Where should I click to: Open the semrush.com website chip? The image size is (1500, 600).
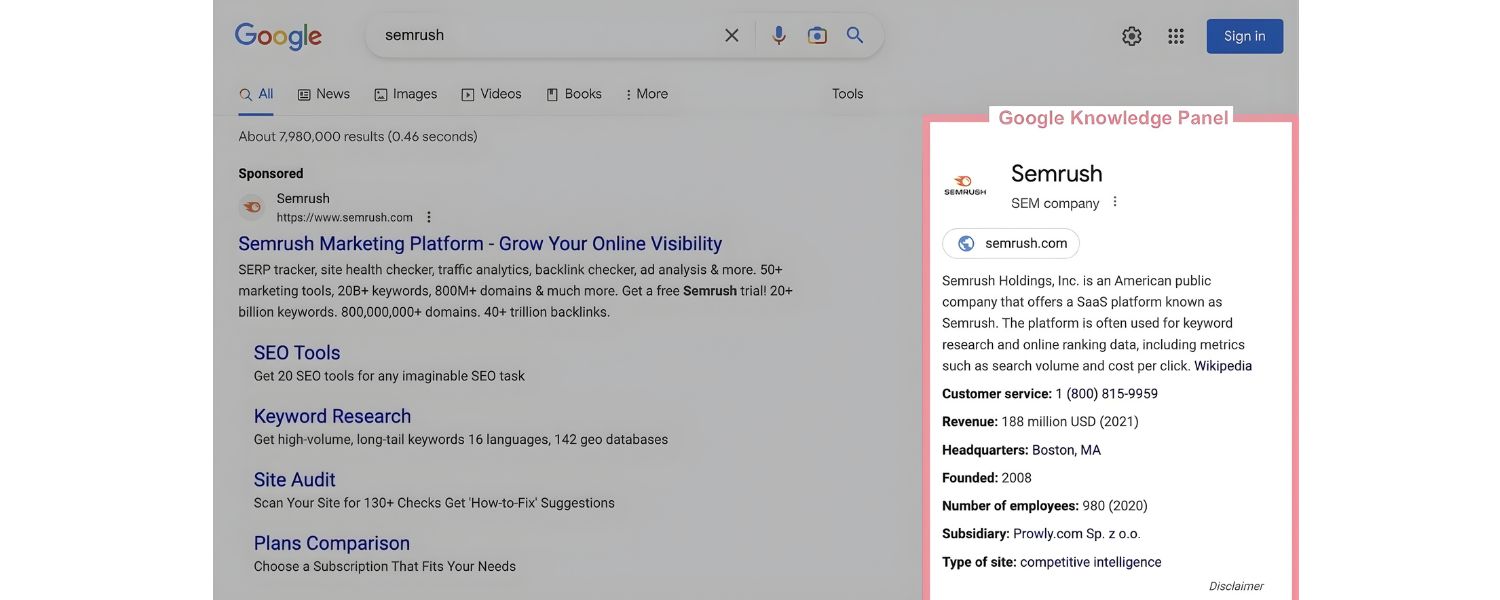pos(1011,243)
